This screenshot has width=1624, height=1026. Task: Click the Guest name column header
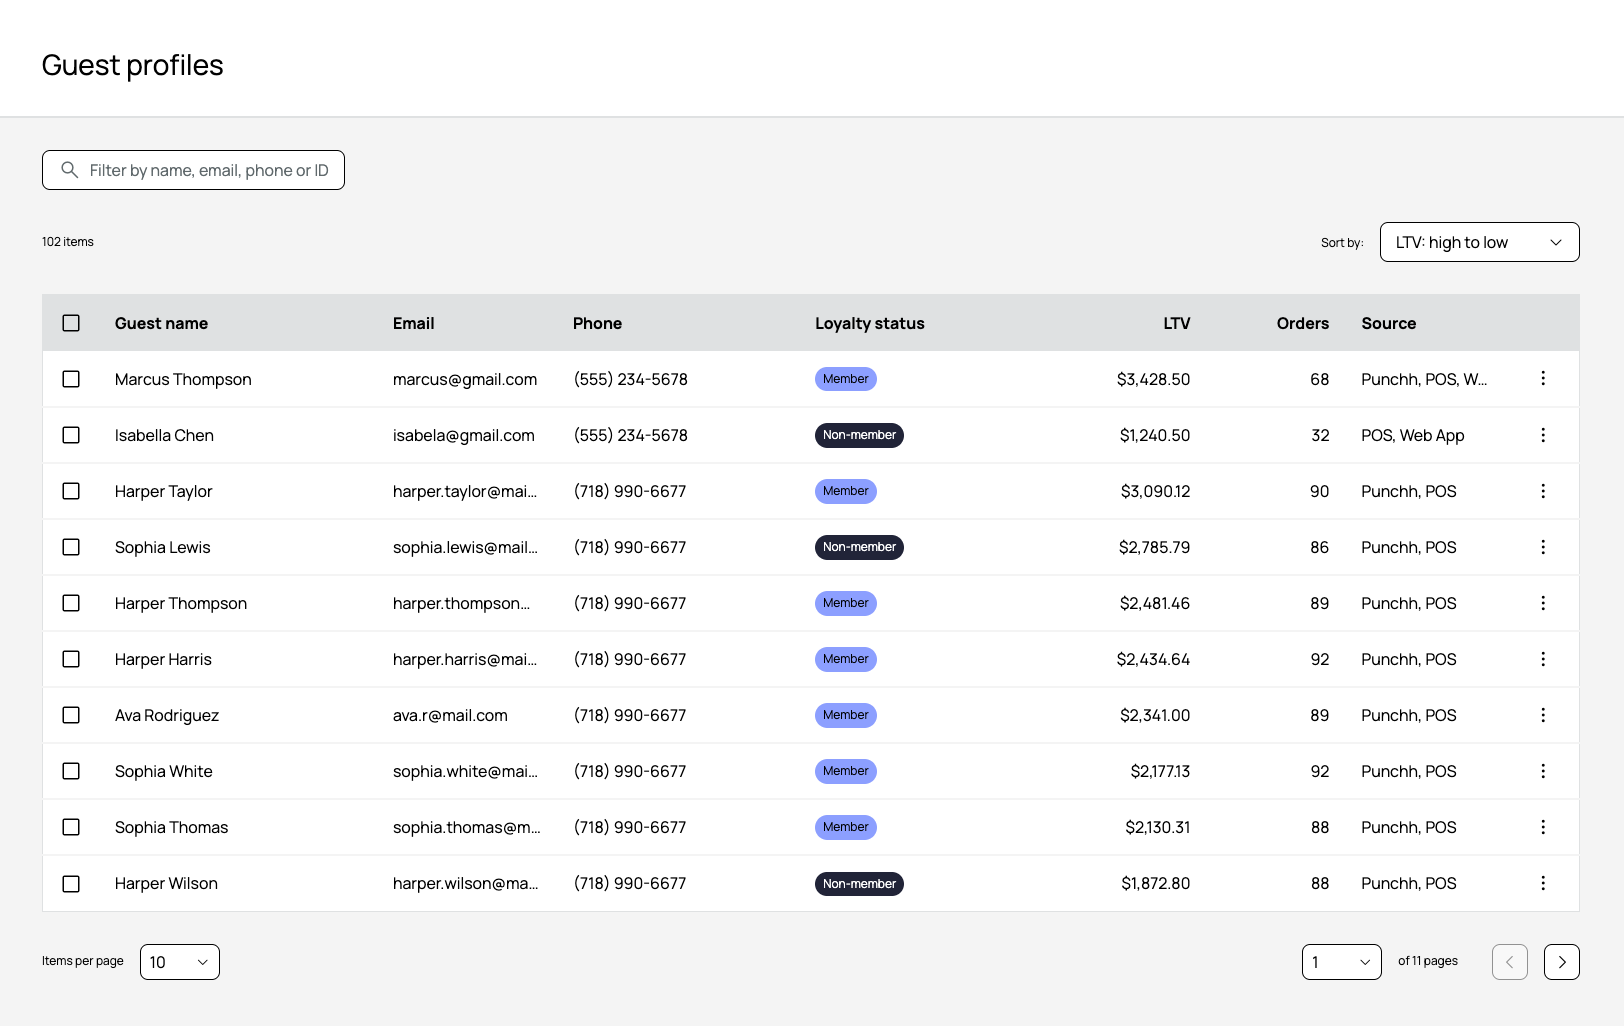(161, 323)
